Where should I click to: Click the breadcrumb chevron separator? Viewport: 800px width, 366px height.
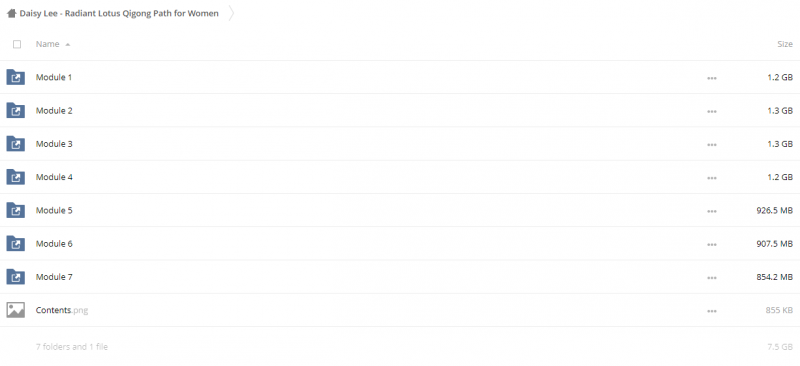pyautogui.click(x=232, y=13)
